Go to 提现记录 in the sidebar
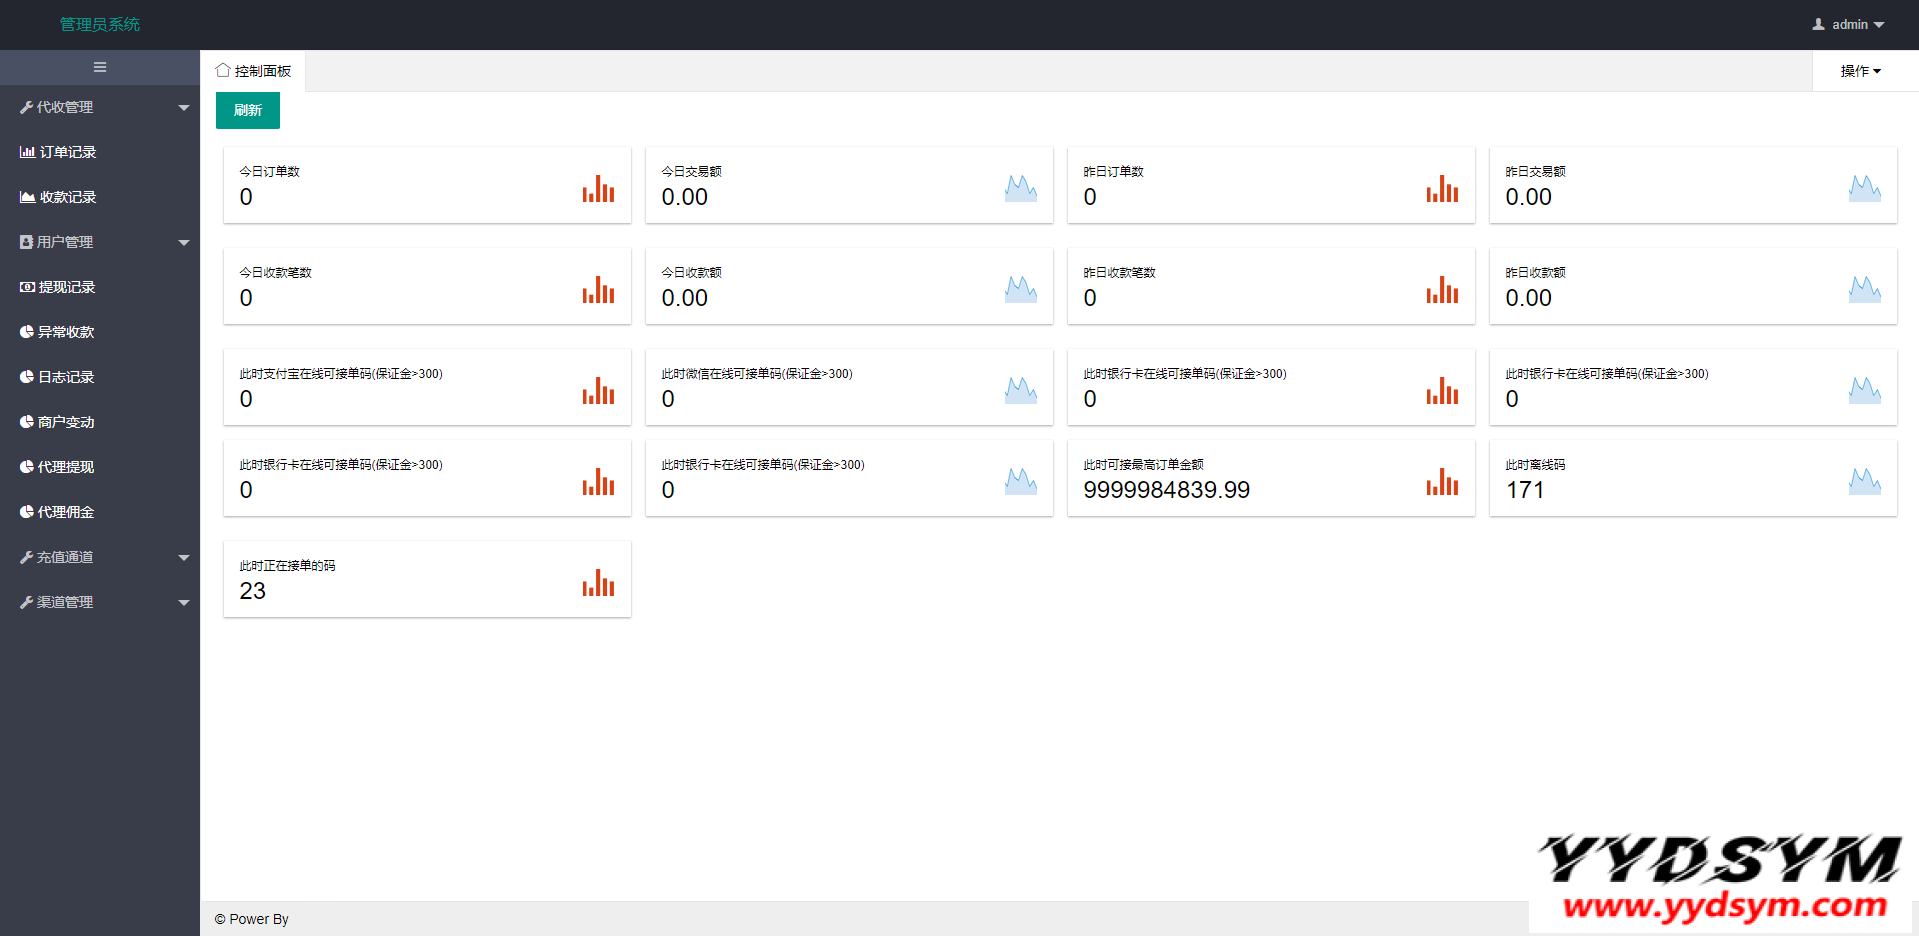The width and height of the screenshot is (1919, 936). (x=67, y=287)
